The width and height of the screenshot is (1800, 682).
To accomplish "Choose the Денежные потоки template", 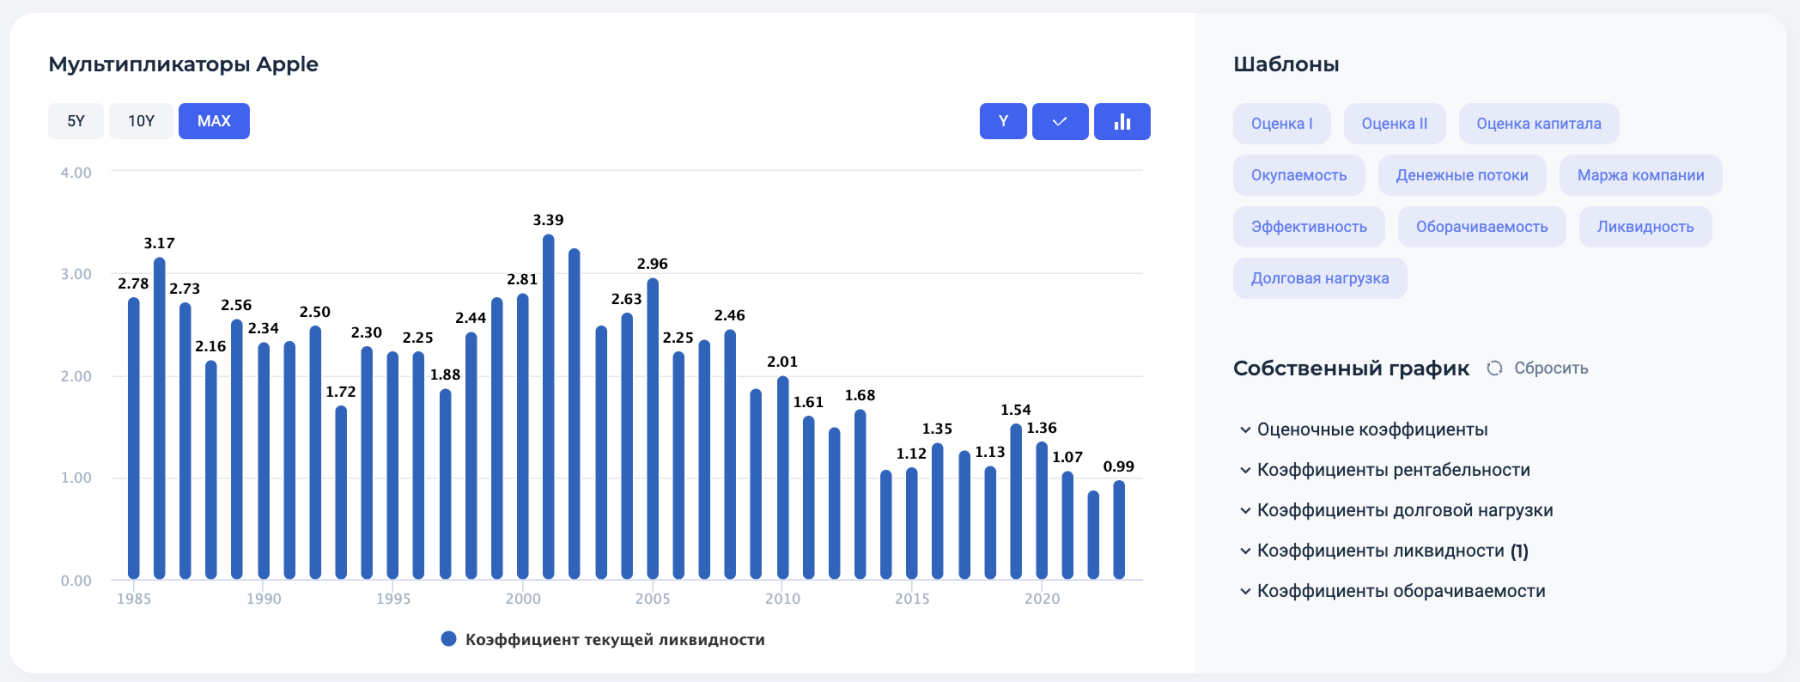I will (x=1462, y=175).
